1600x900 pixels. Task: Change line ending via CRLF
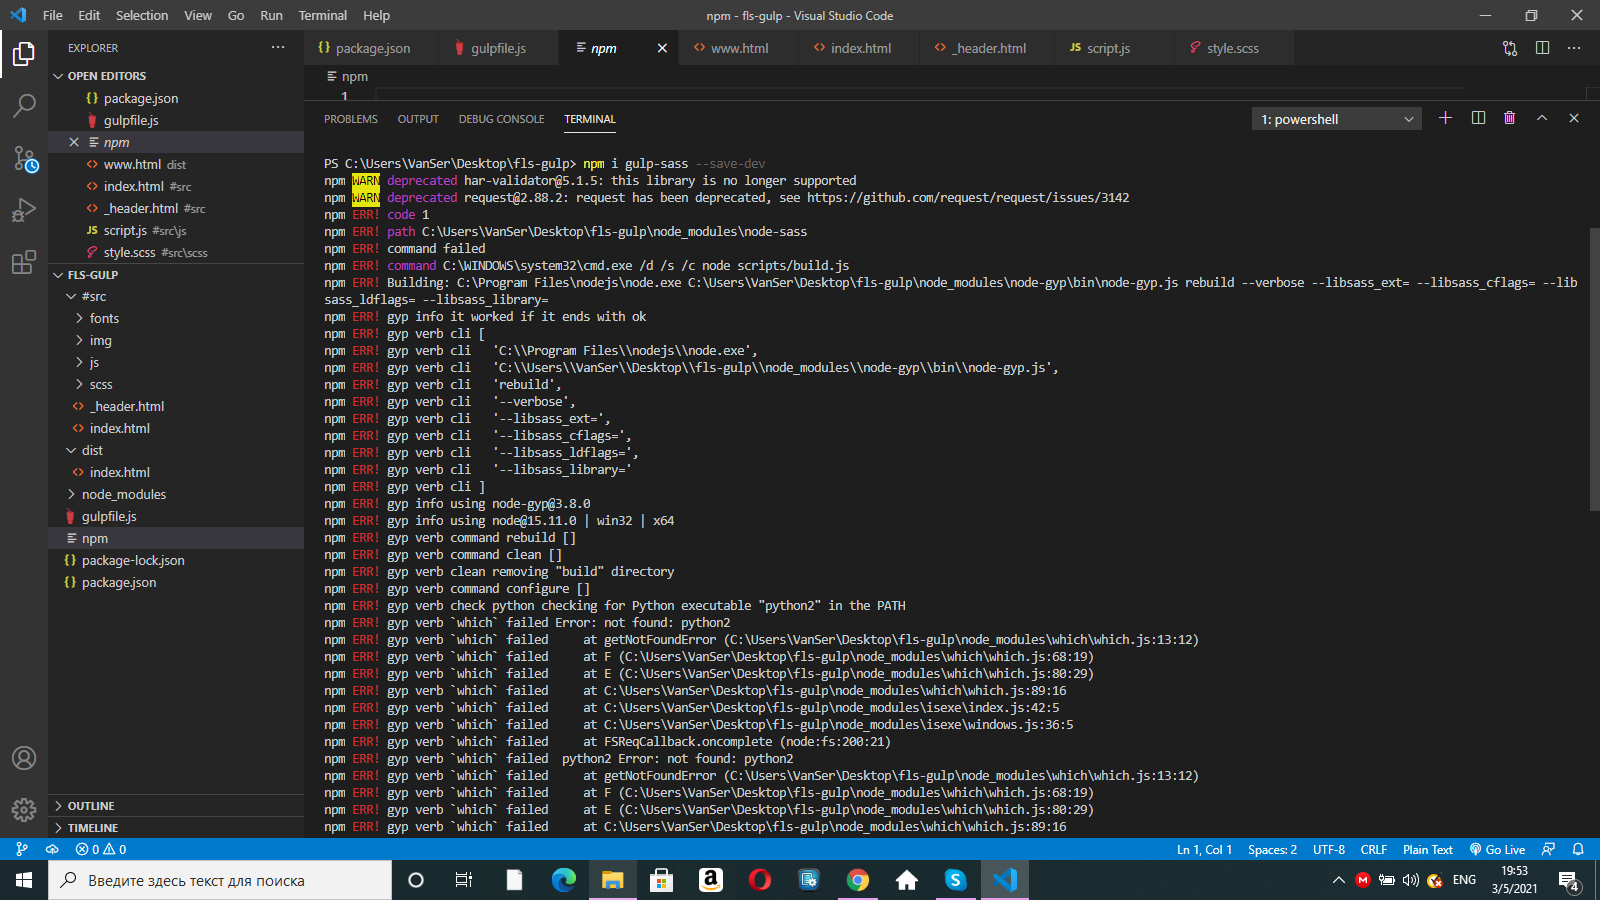click(x=1374, y=849)
